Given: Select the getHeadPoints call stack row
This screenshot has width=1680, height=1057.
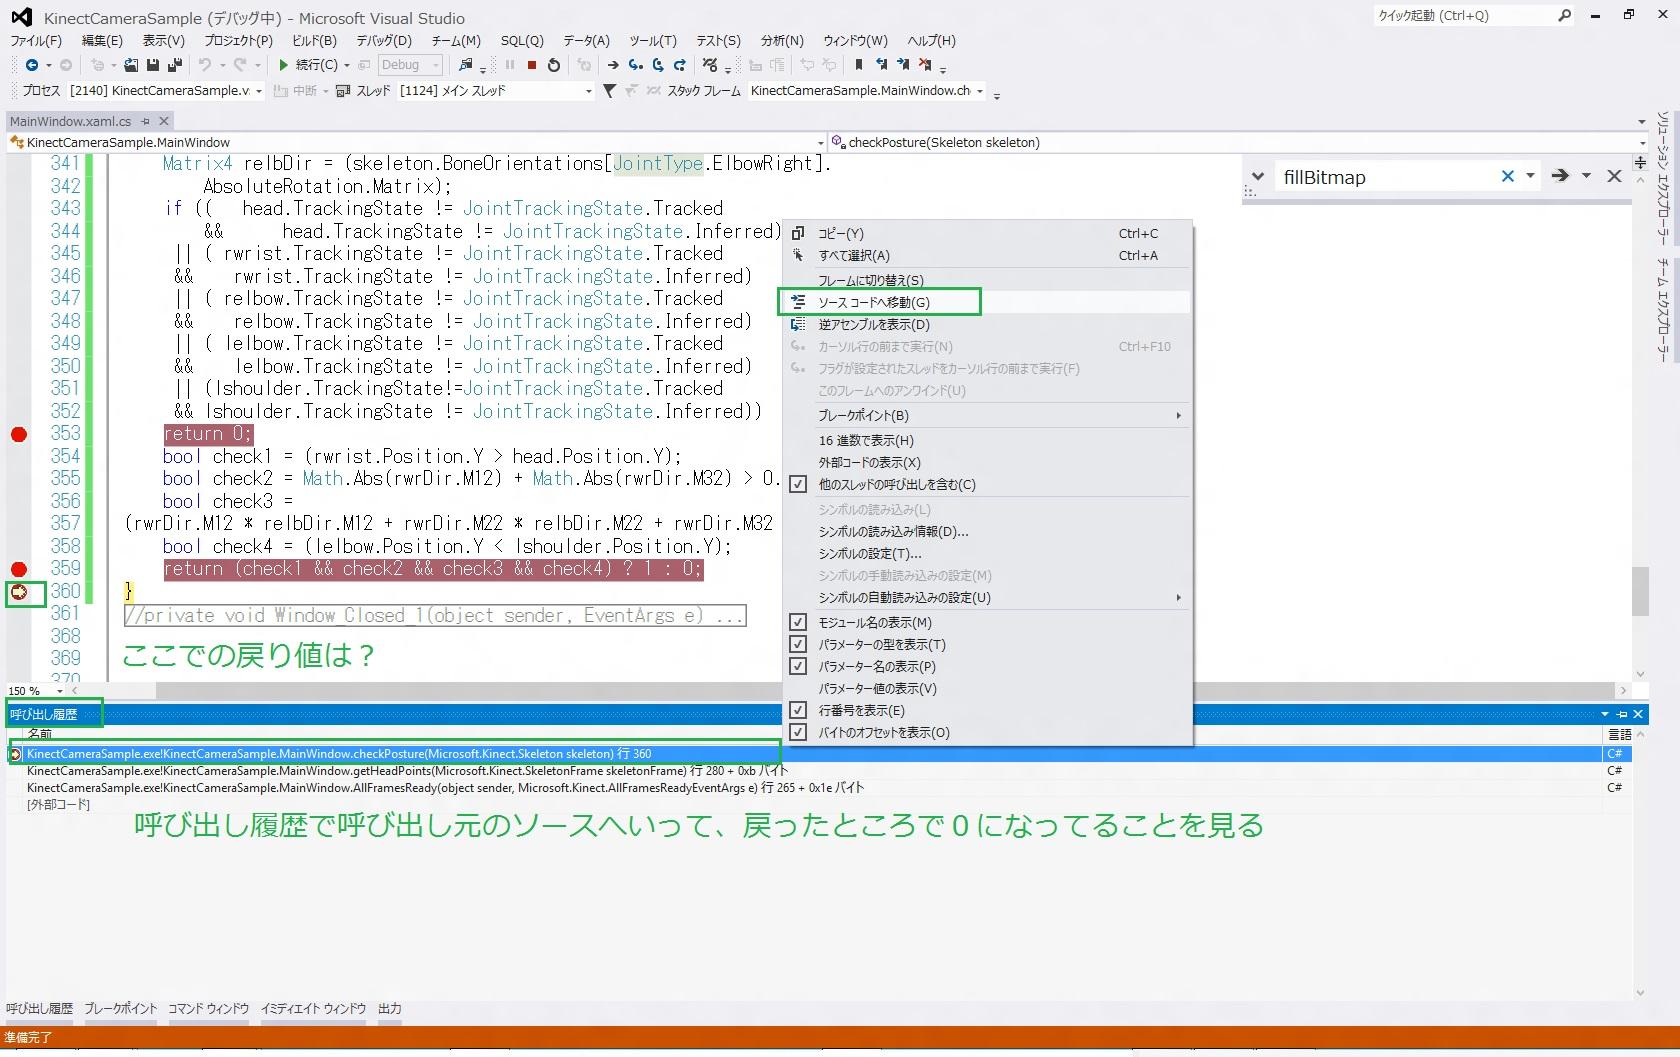Looking at the screenshot, I should 400,771.
